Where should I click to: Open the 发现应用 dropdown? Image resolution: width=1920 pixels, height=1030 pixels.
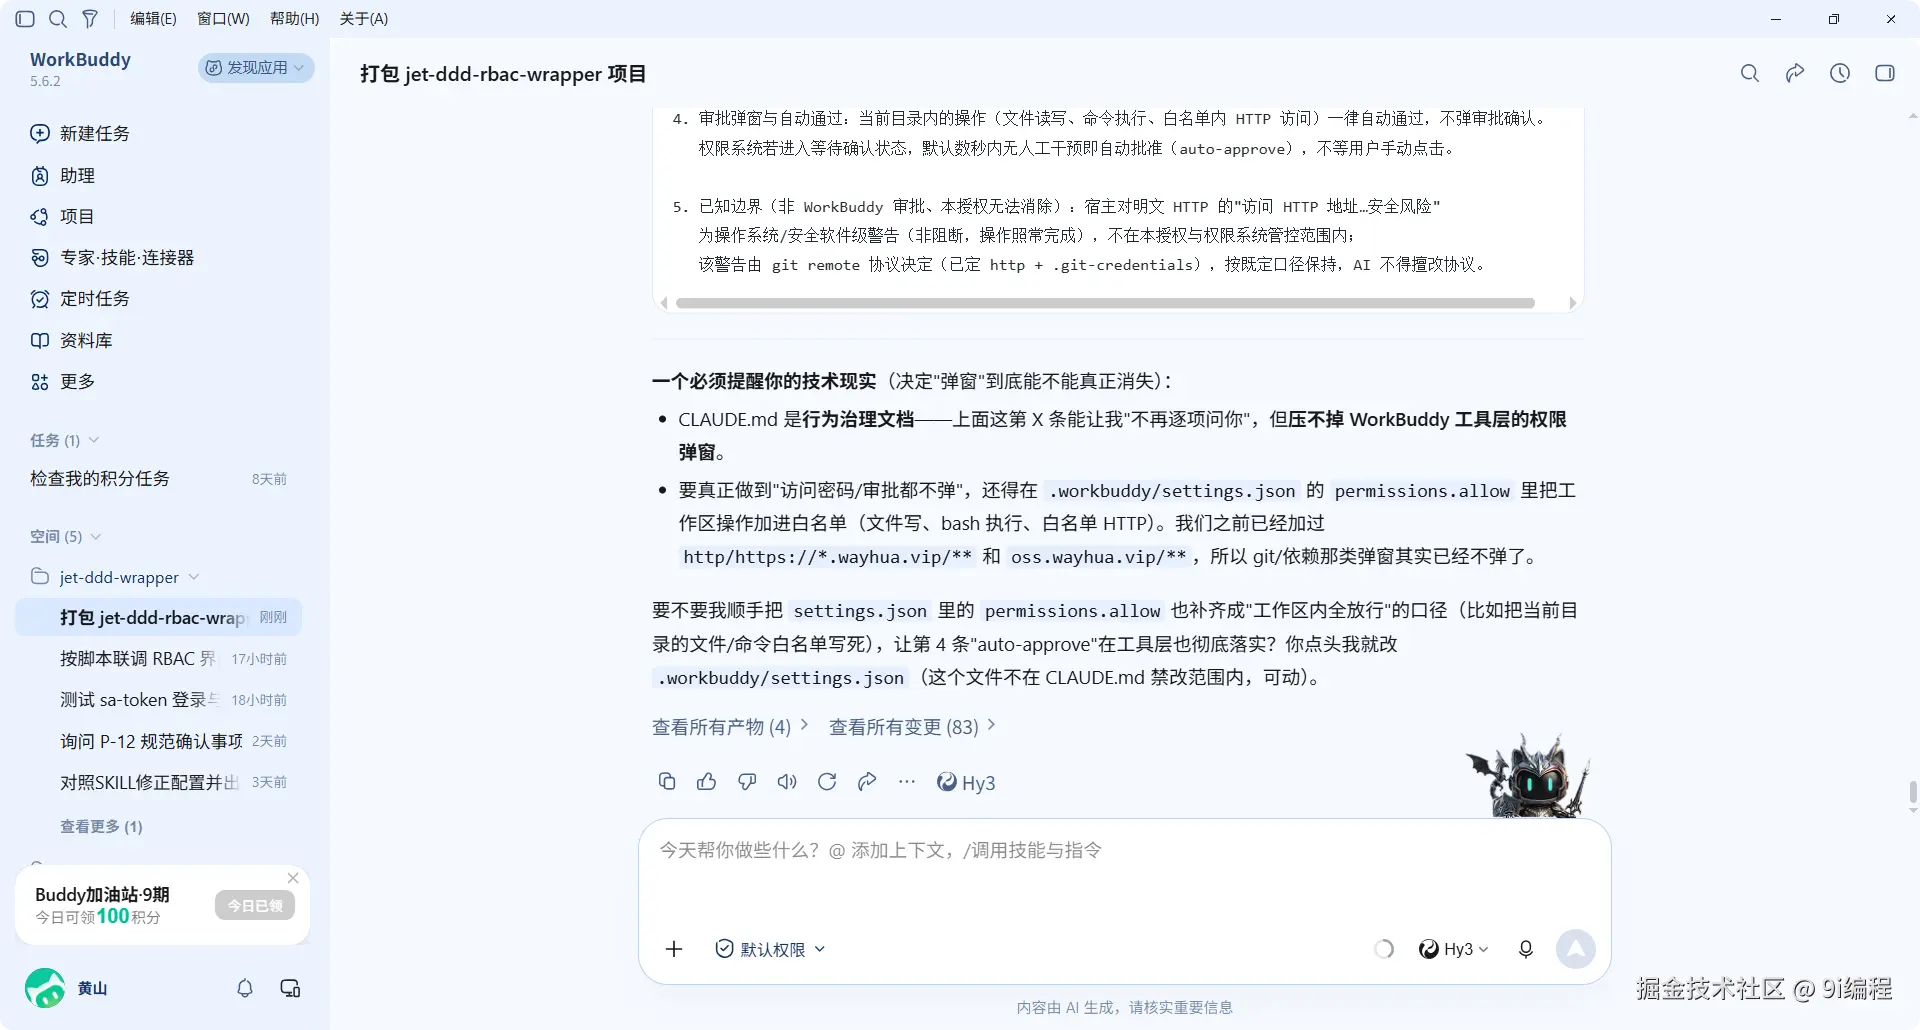256,67
